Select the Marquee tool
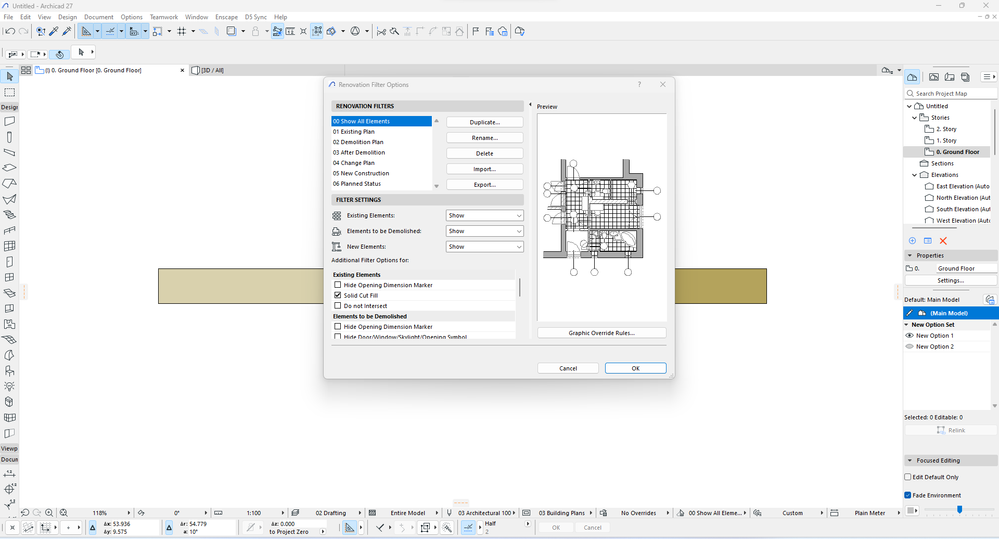999x539 pixels. pyautogui.click(x=10, y=92)
